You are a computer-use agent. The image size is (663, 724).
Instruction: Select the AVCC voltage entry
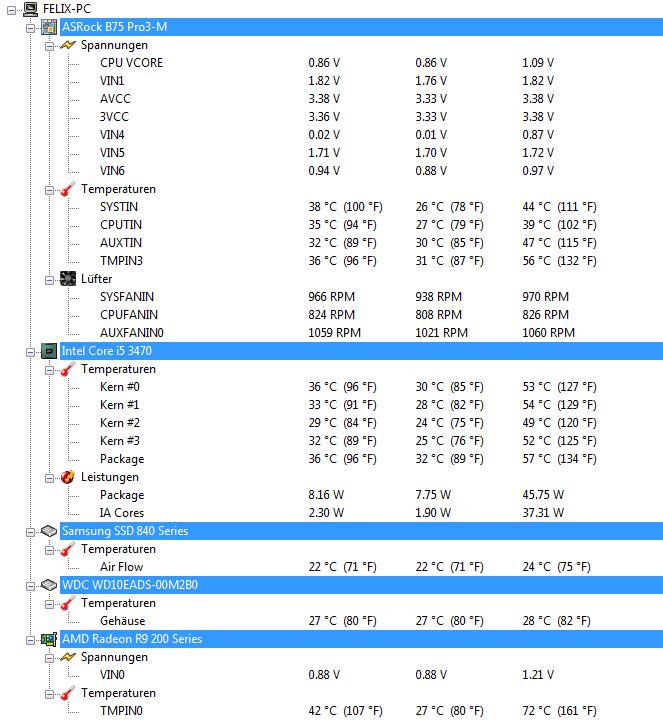pos(115,99)
